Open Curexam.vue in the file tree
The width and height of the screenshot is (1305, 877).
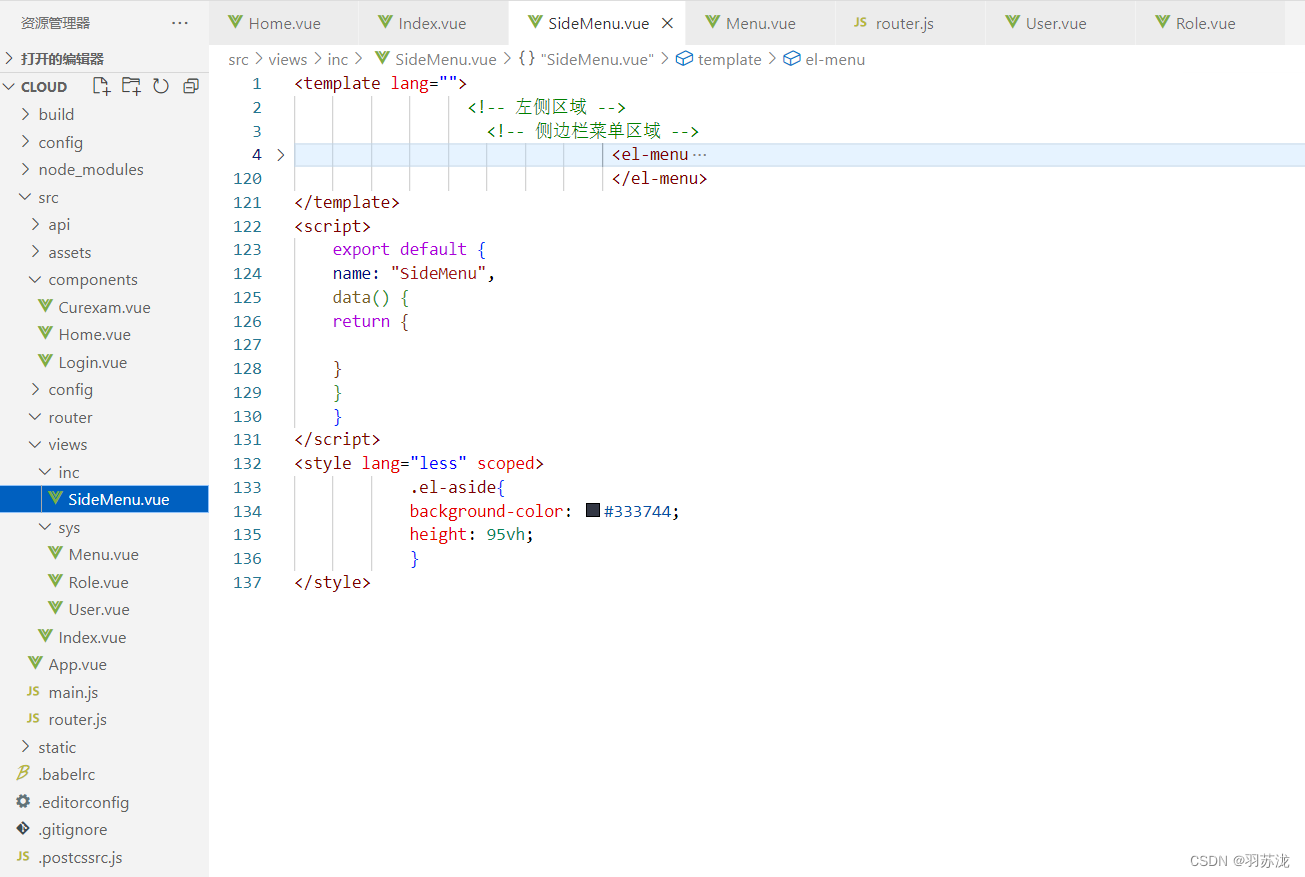[104, 307]
